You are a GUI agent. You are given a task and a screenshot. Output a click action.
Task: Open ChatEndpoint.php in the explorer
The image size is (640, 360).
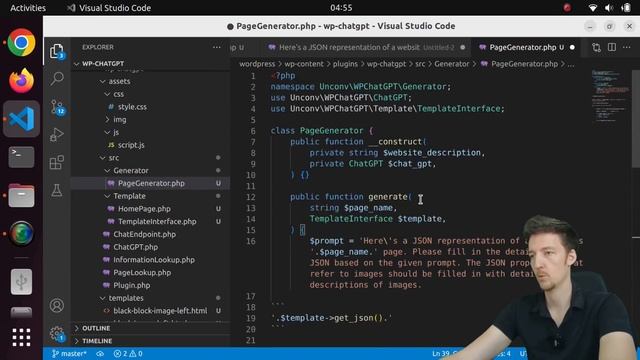(x=151, y=234)
